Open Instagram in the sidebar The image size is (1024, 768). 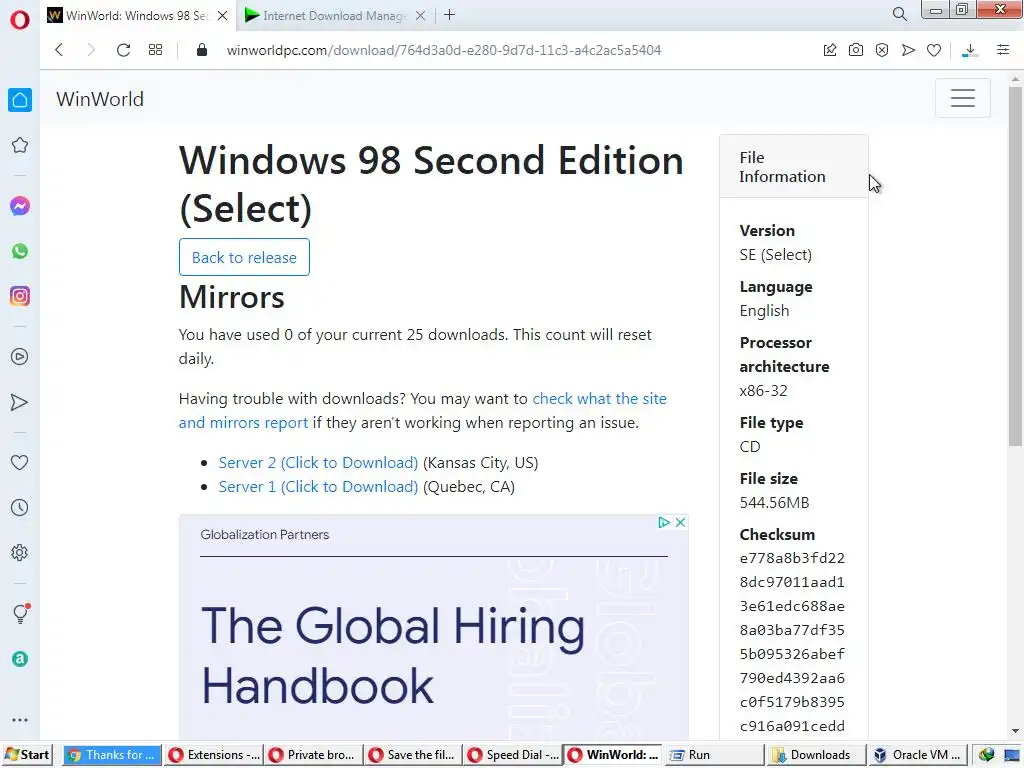click(x=20, y=296)
